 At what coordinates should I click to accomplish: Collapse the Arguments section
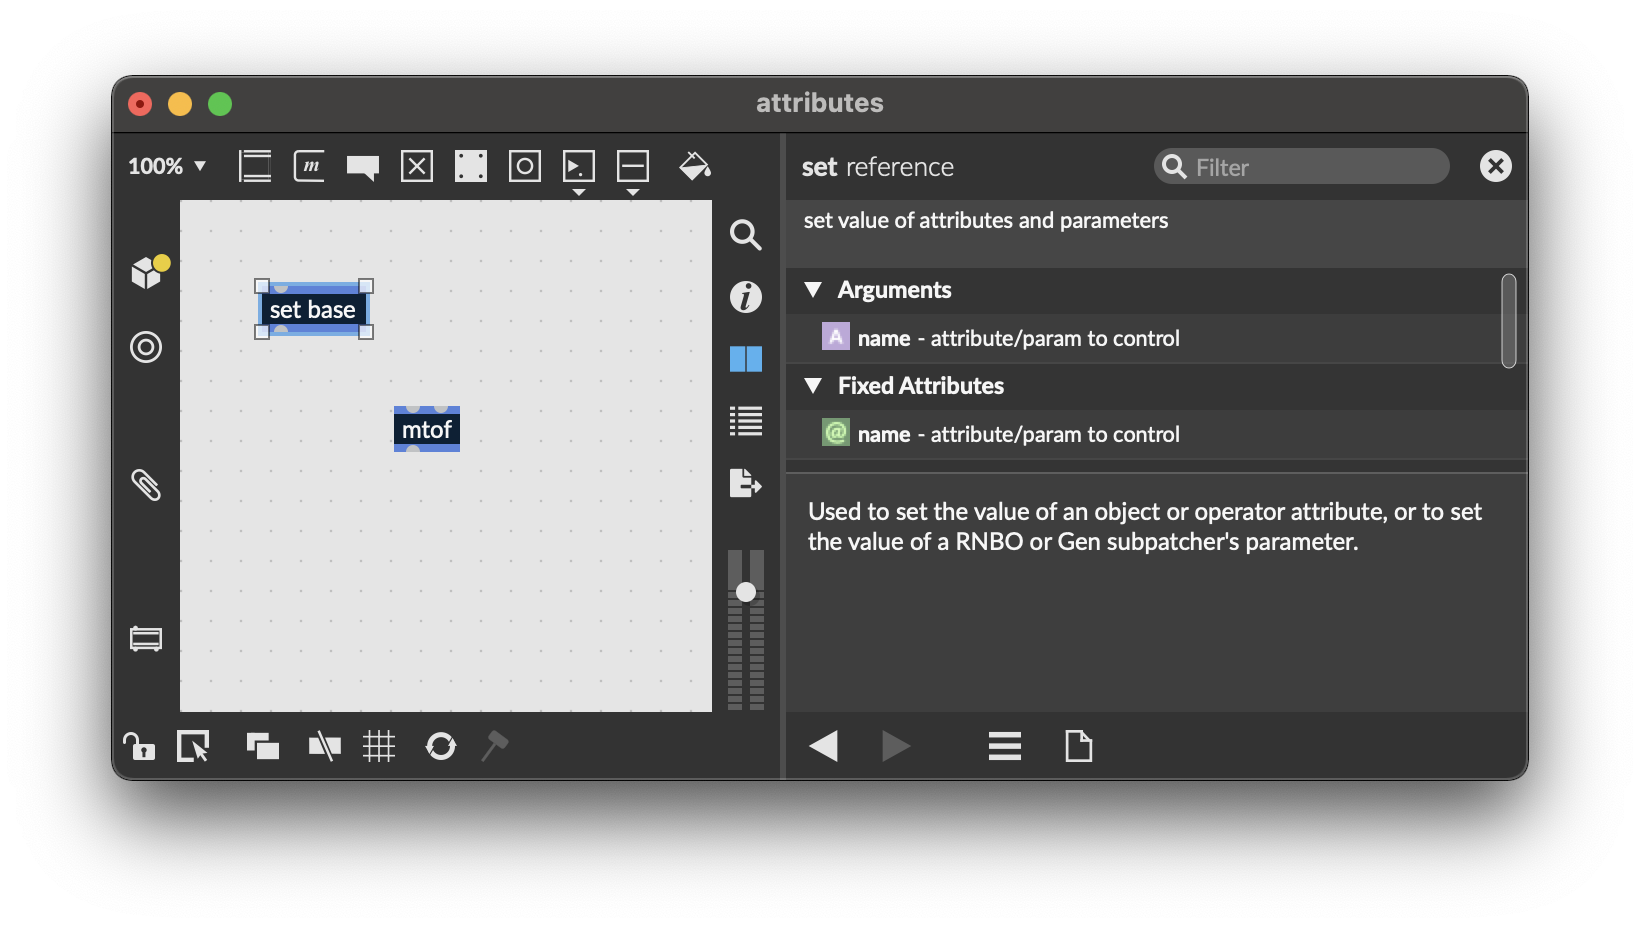813,290
